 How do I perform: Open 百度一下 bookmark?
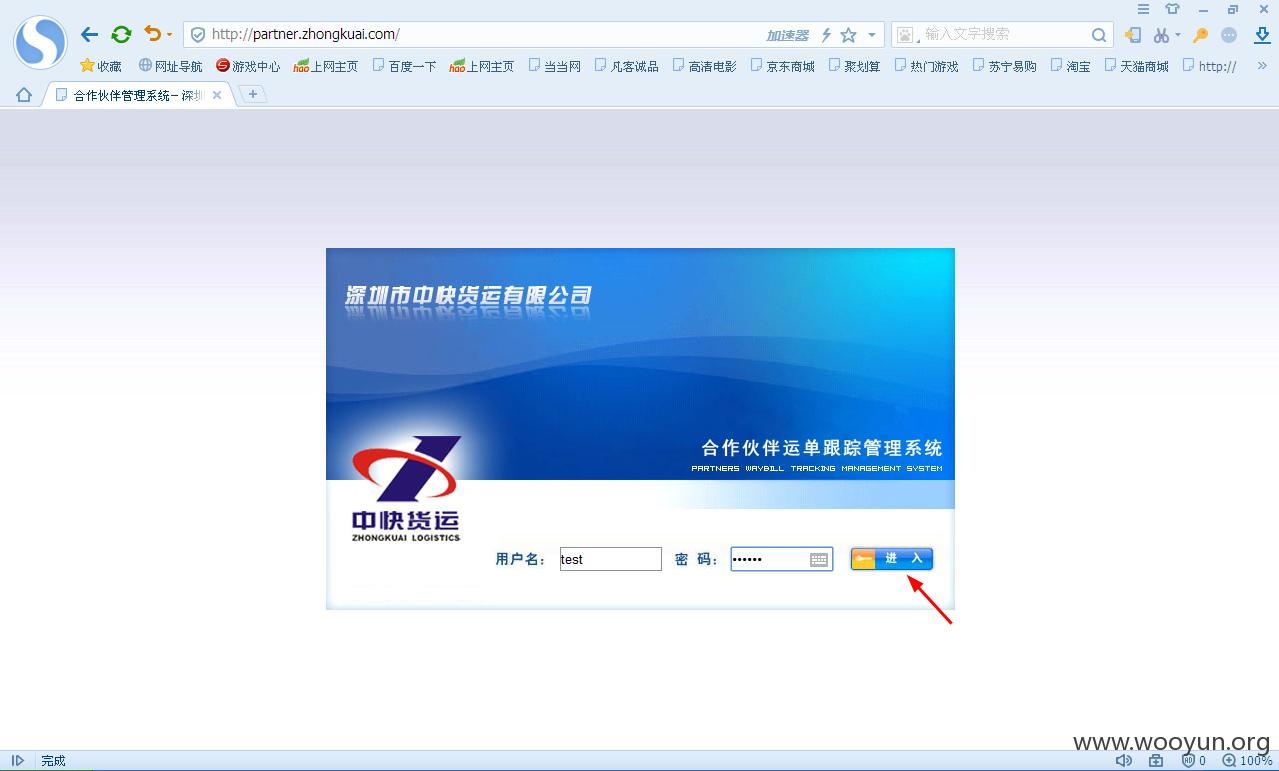point(404,66)
